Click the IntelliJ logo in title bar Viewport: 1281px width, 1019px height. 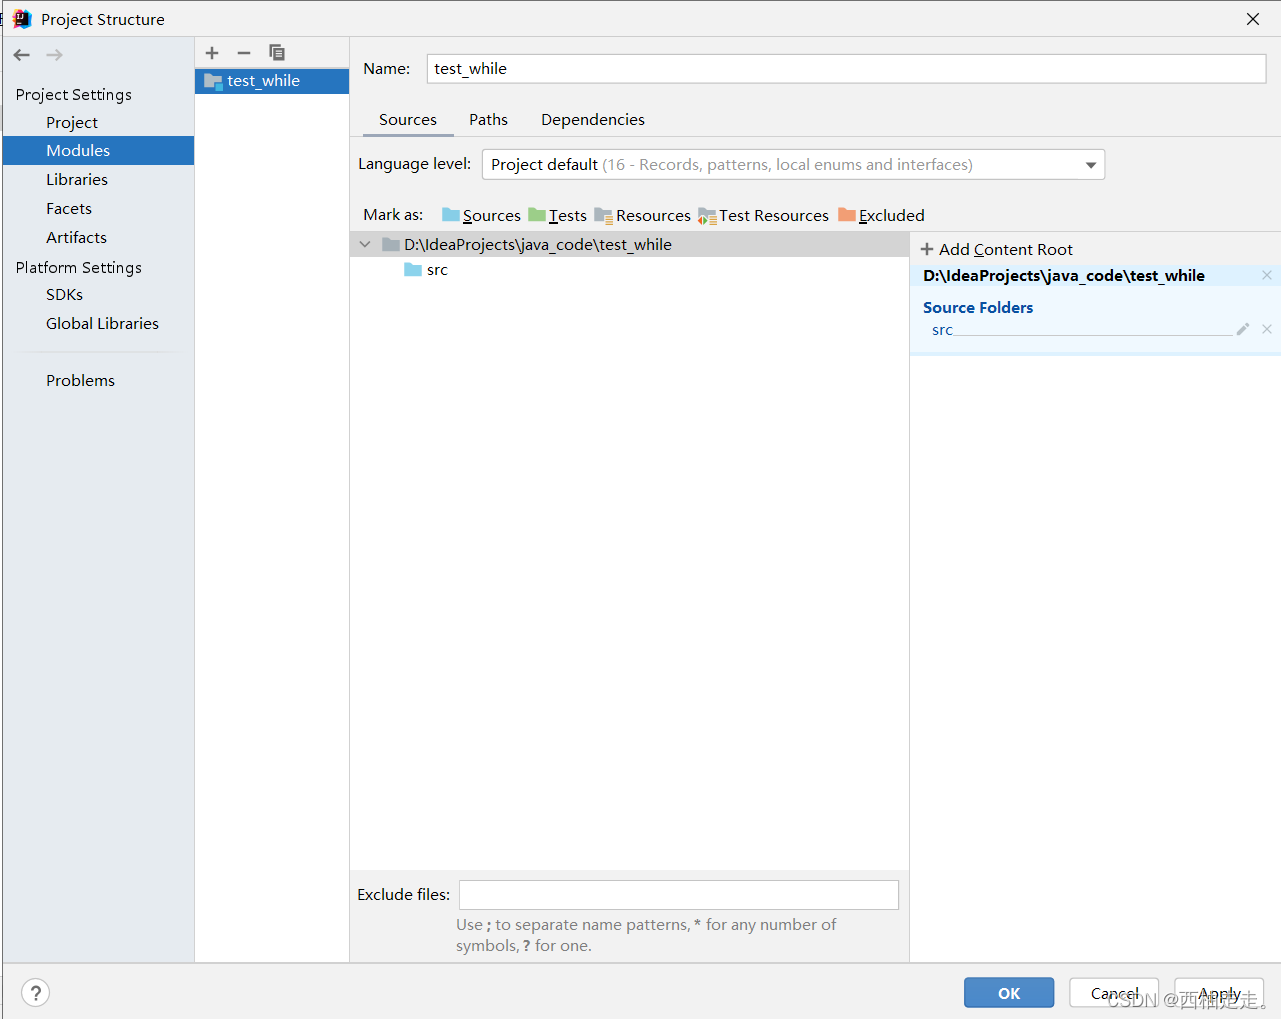pos(22,19)
